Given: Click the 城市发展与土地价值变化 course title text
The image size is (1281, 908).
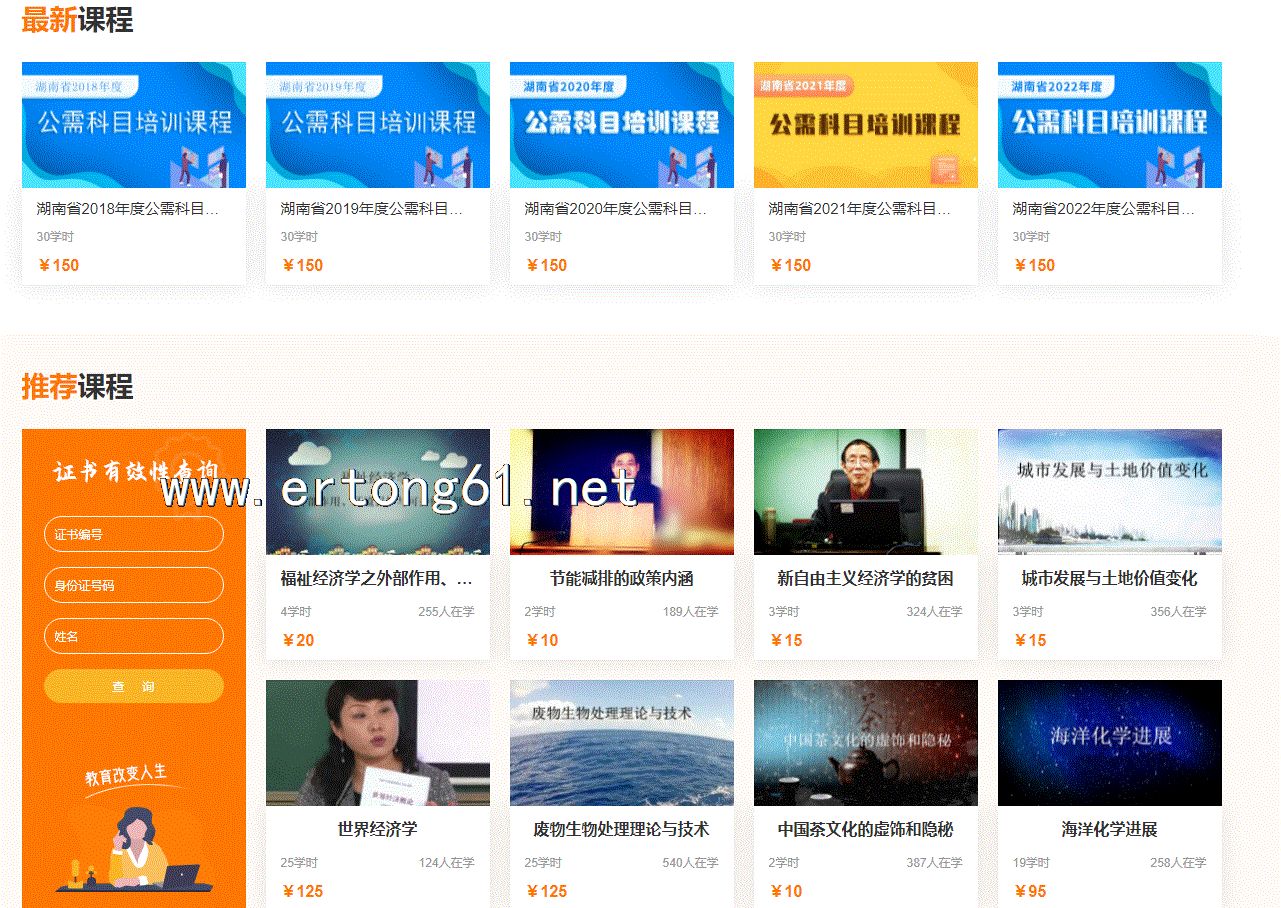Looking at the screenshot, I should point(1109,579).
